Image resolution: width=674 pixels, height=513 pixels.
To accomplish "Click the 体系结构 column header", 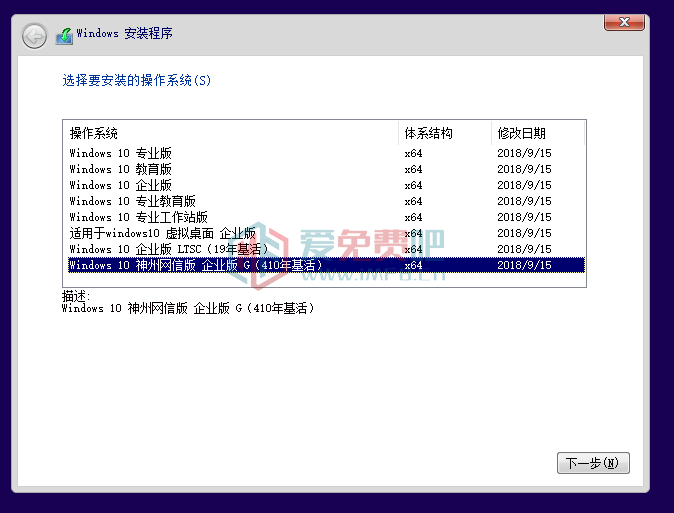I will pos(445,133).
